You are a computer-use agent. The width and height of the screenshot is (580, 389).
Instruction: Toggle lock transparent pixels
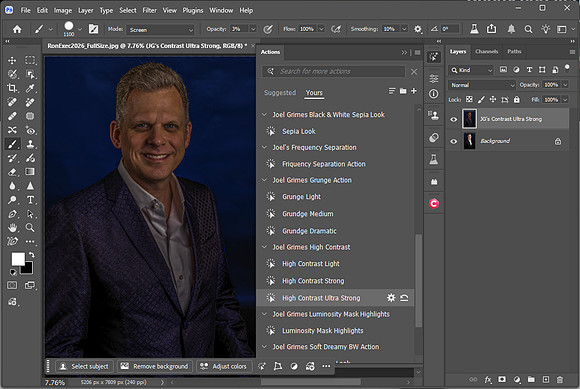469,99
